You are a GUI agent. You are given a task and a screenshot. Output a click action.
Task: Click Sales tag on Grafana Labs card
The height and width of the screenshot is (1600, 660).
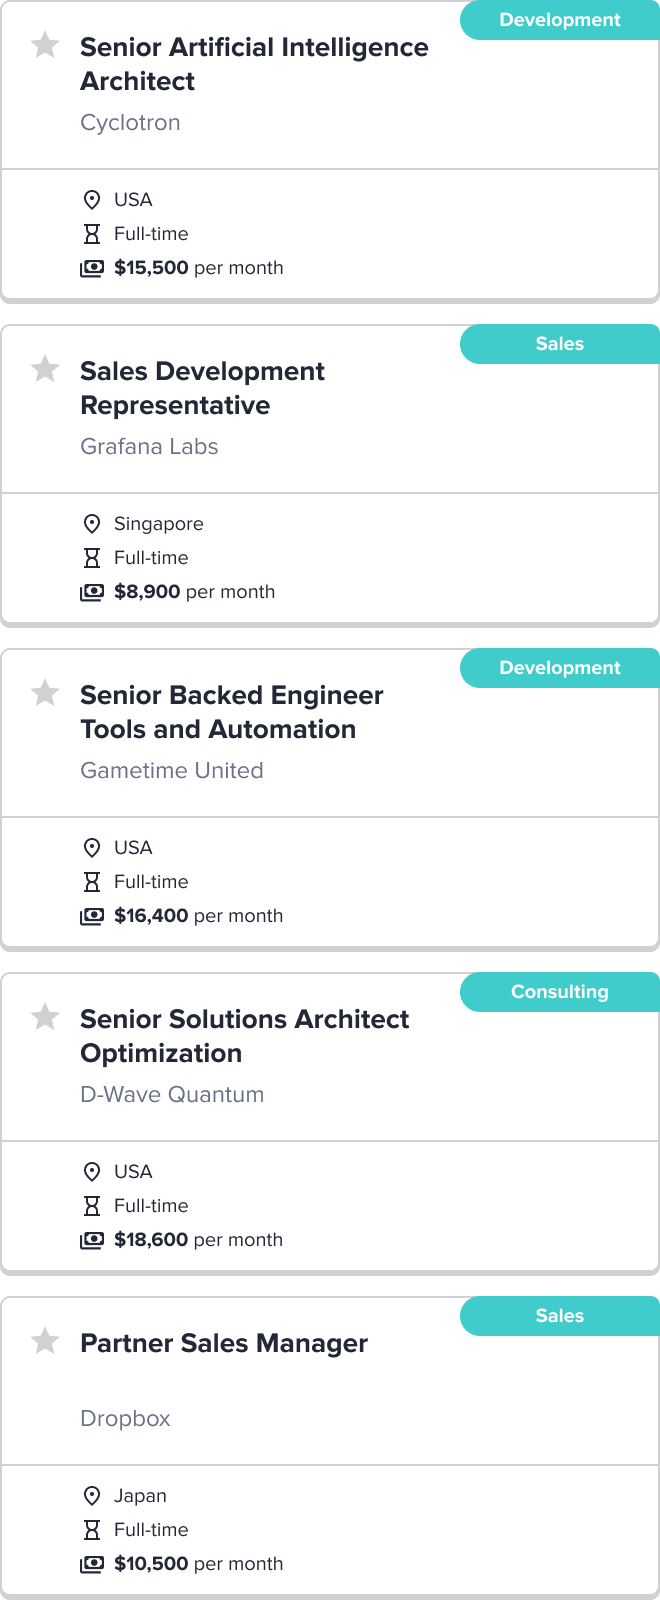(x=560, y=344)
